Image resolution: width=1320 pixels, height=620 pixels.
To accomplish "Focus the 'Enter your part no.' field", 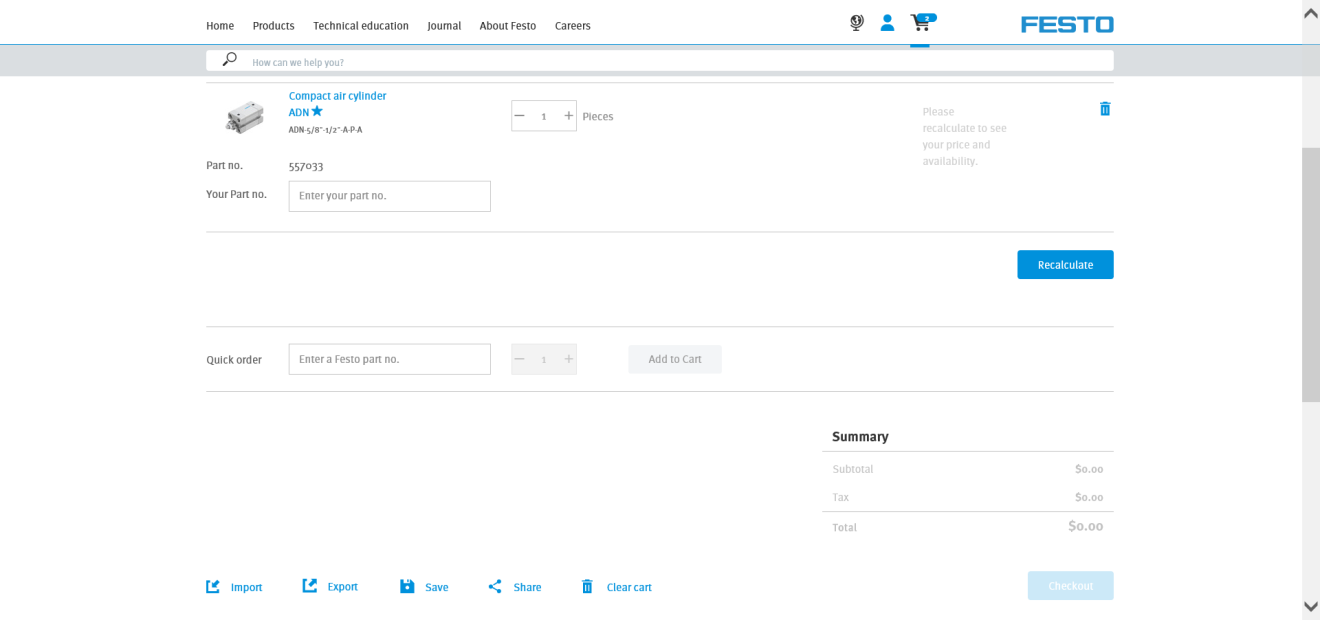I will [390, 196].
